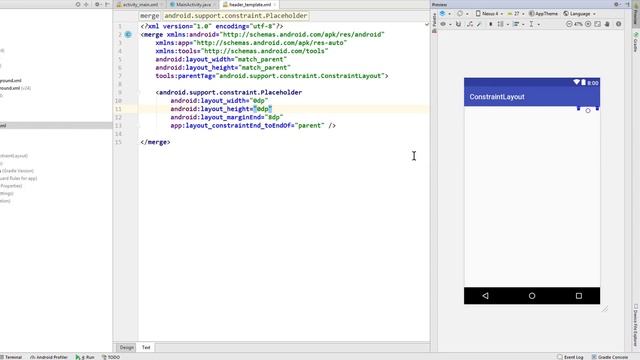Open the AppTheme theme selector

(543, 14)
